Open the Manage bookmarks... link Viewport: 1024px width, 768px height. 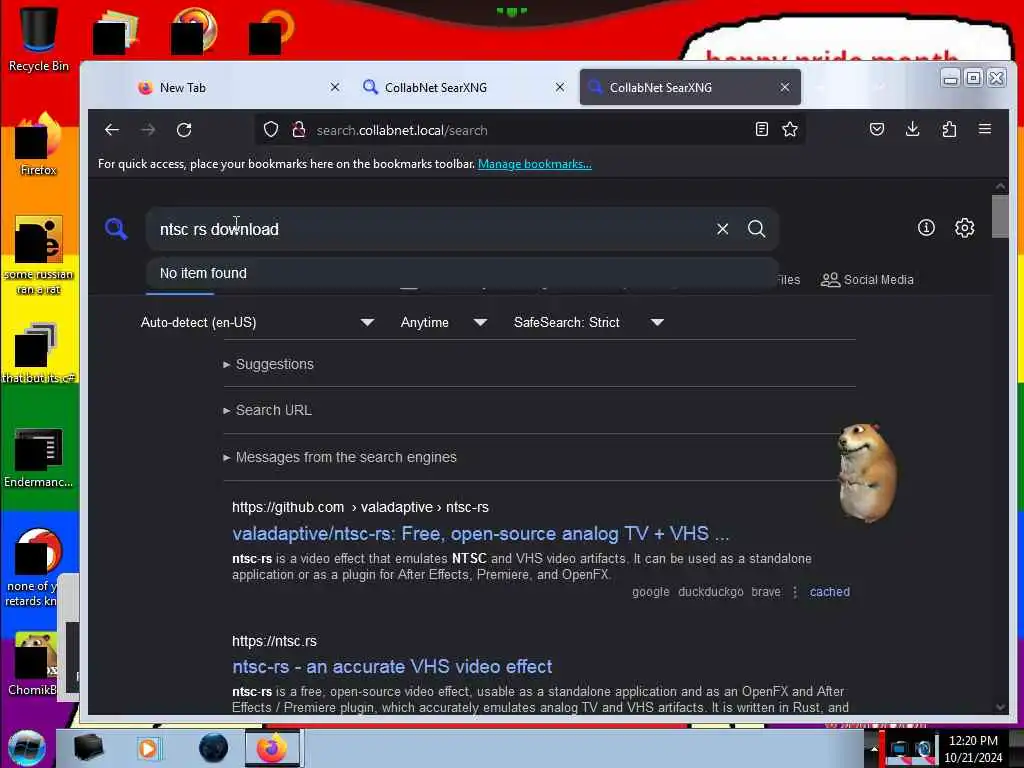pyautogui.click(x=535, y=164)
